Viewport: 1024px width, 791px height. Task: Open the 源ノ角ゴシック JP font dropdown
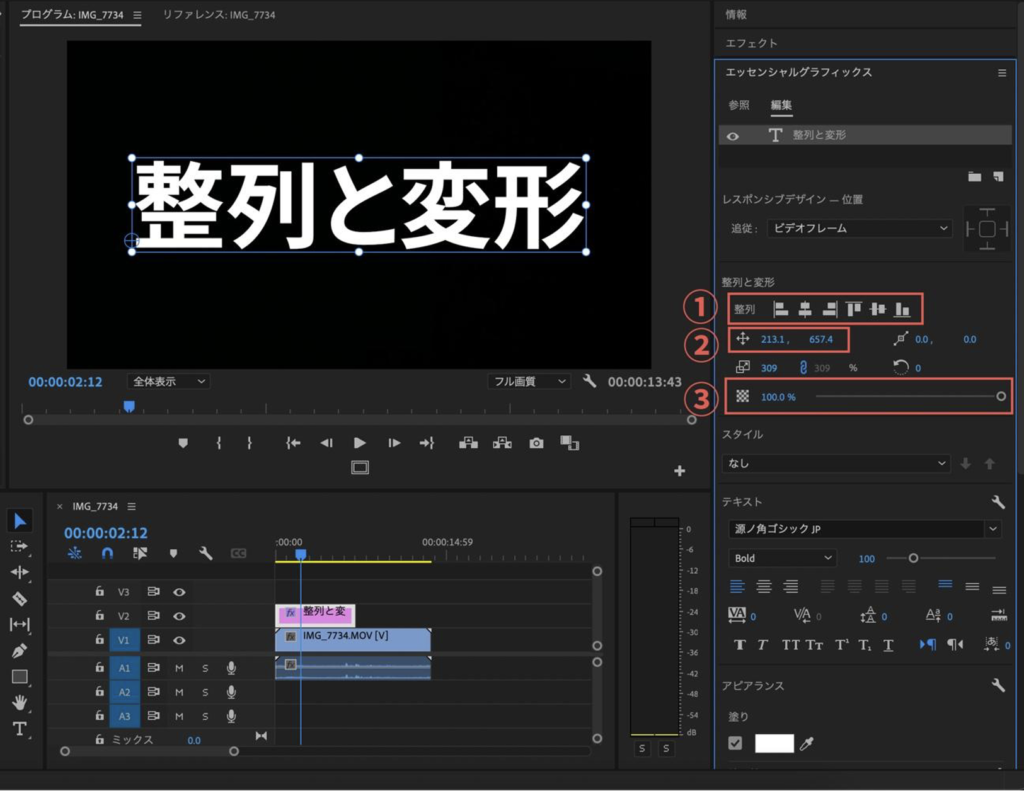(864, 528)
